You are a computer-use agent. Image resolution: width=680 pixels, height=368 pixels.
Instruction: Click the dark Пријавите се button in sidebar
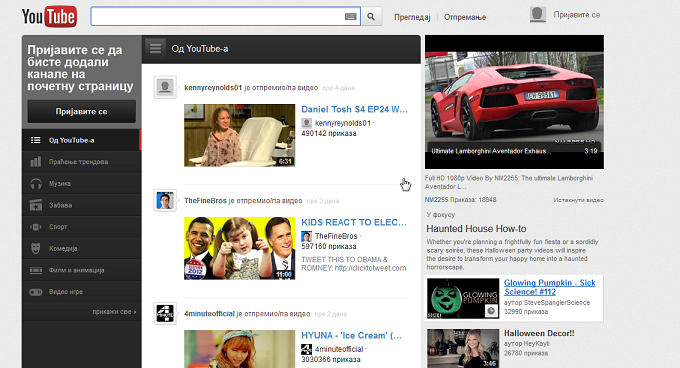click(x=82, y=111)
